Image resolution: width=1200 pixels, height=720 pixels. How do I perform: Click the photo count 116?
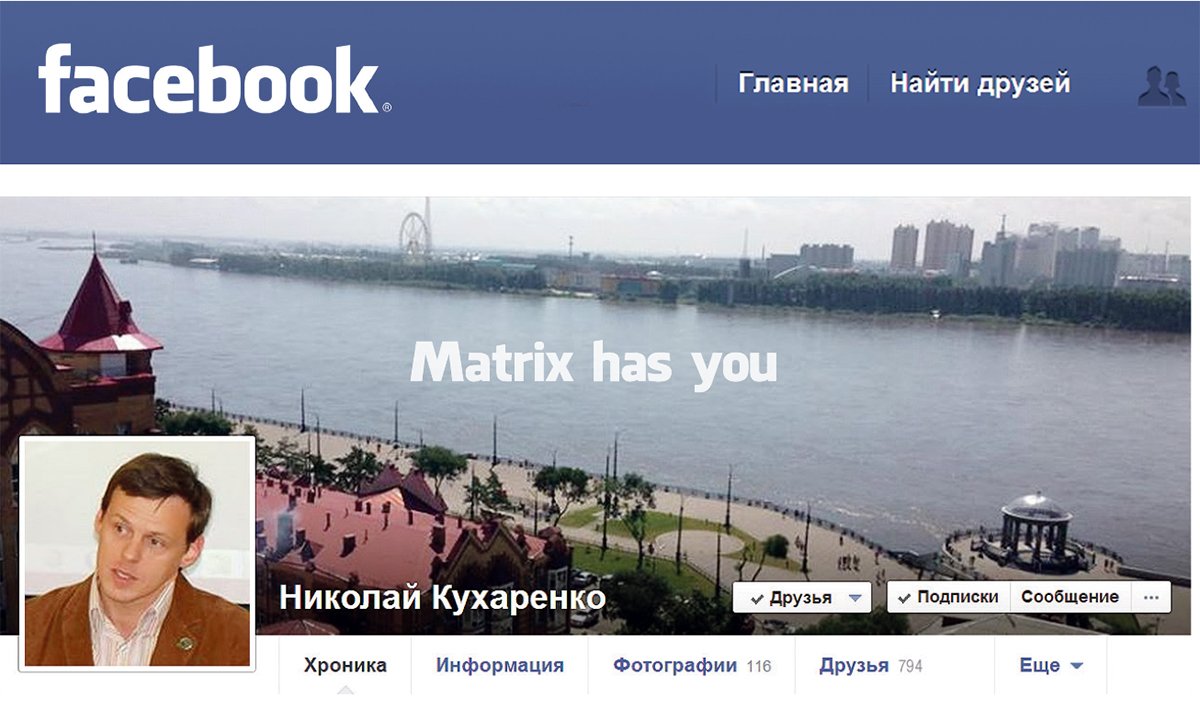coord(759,666)
